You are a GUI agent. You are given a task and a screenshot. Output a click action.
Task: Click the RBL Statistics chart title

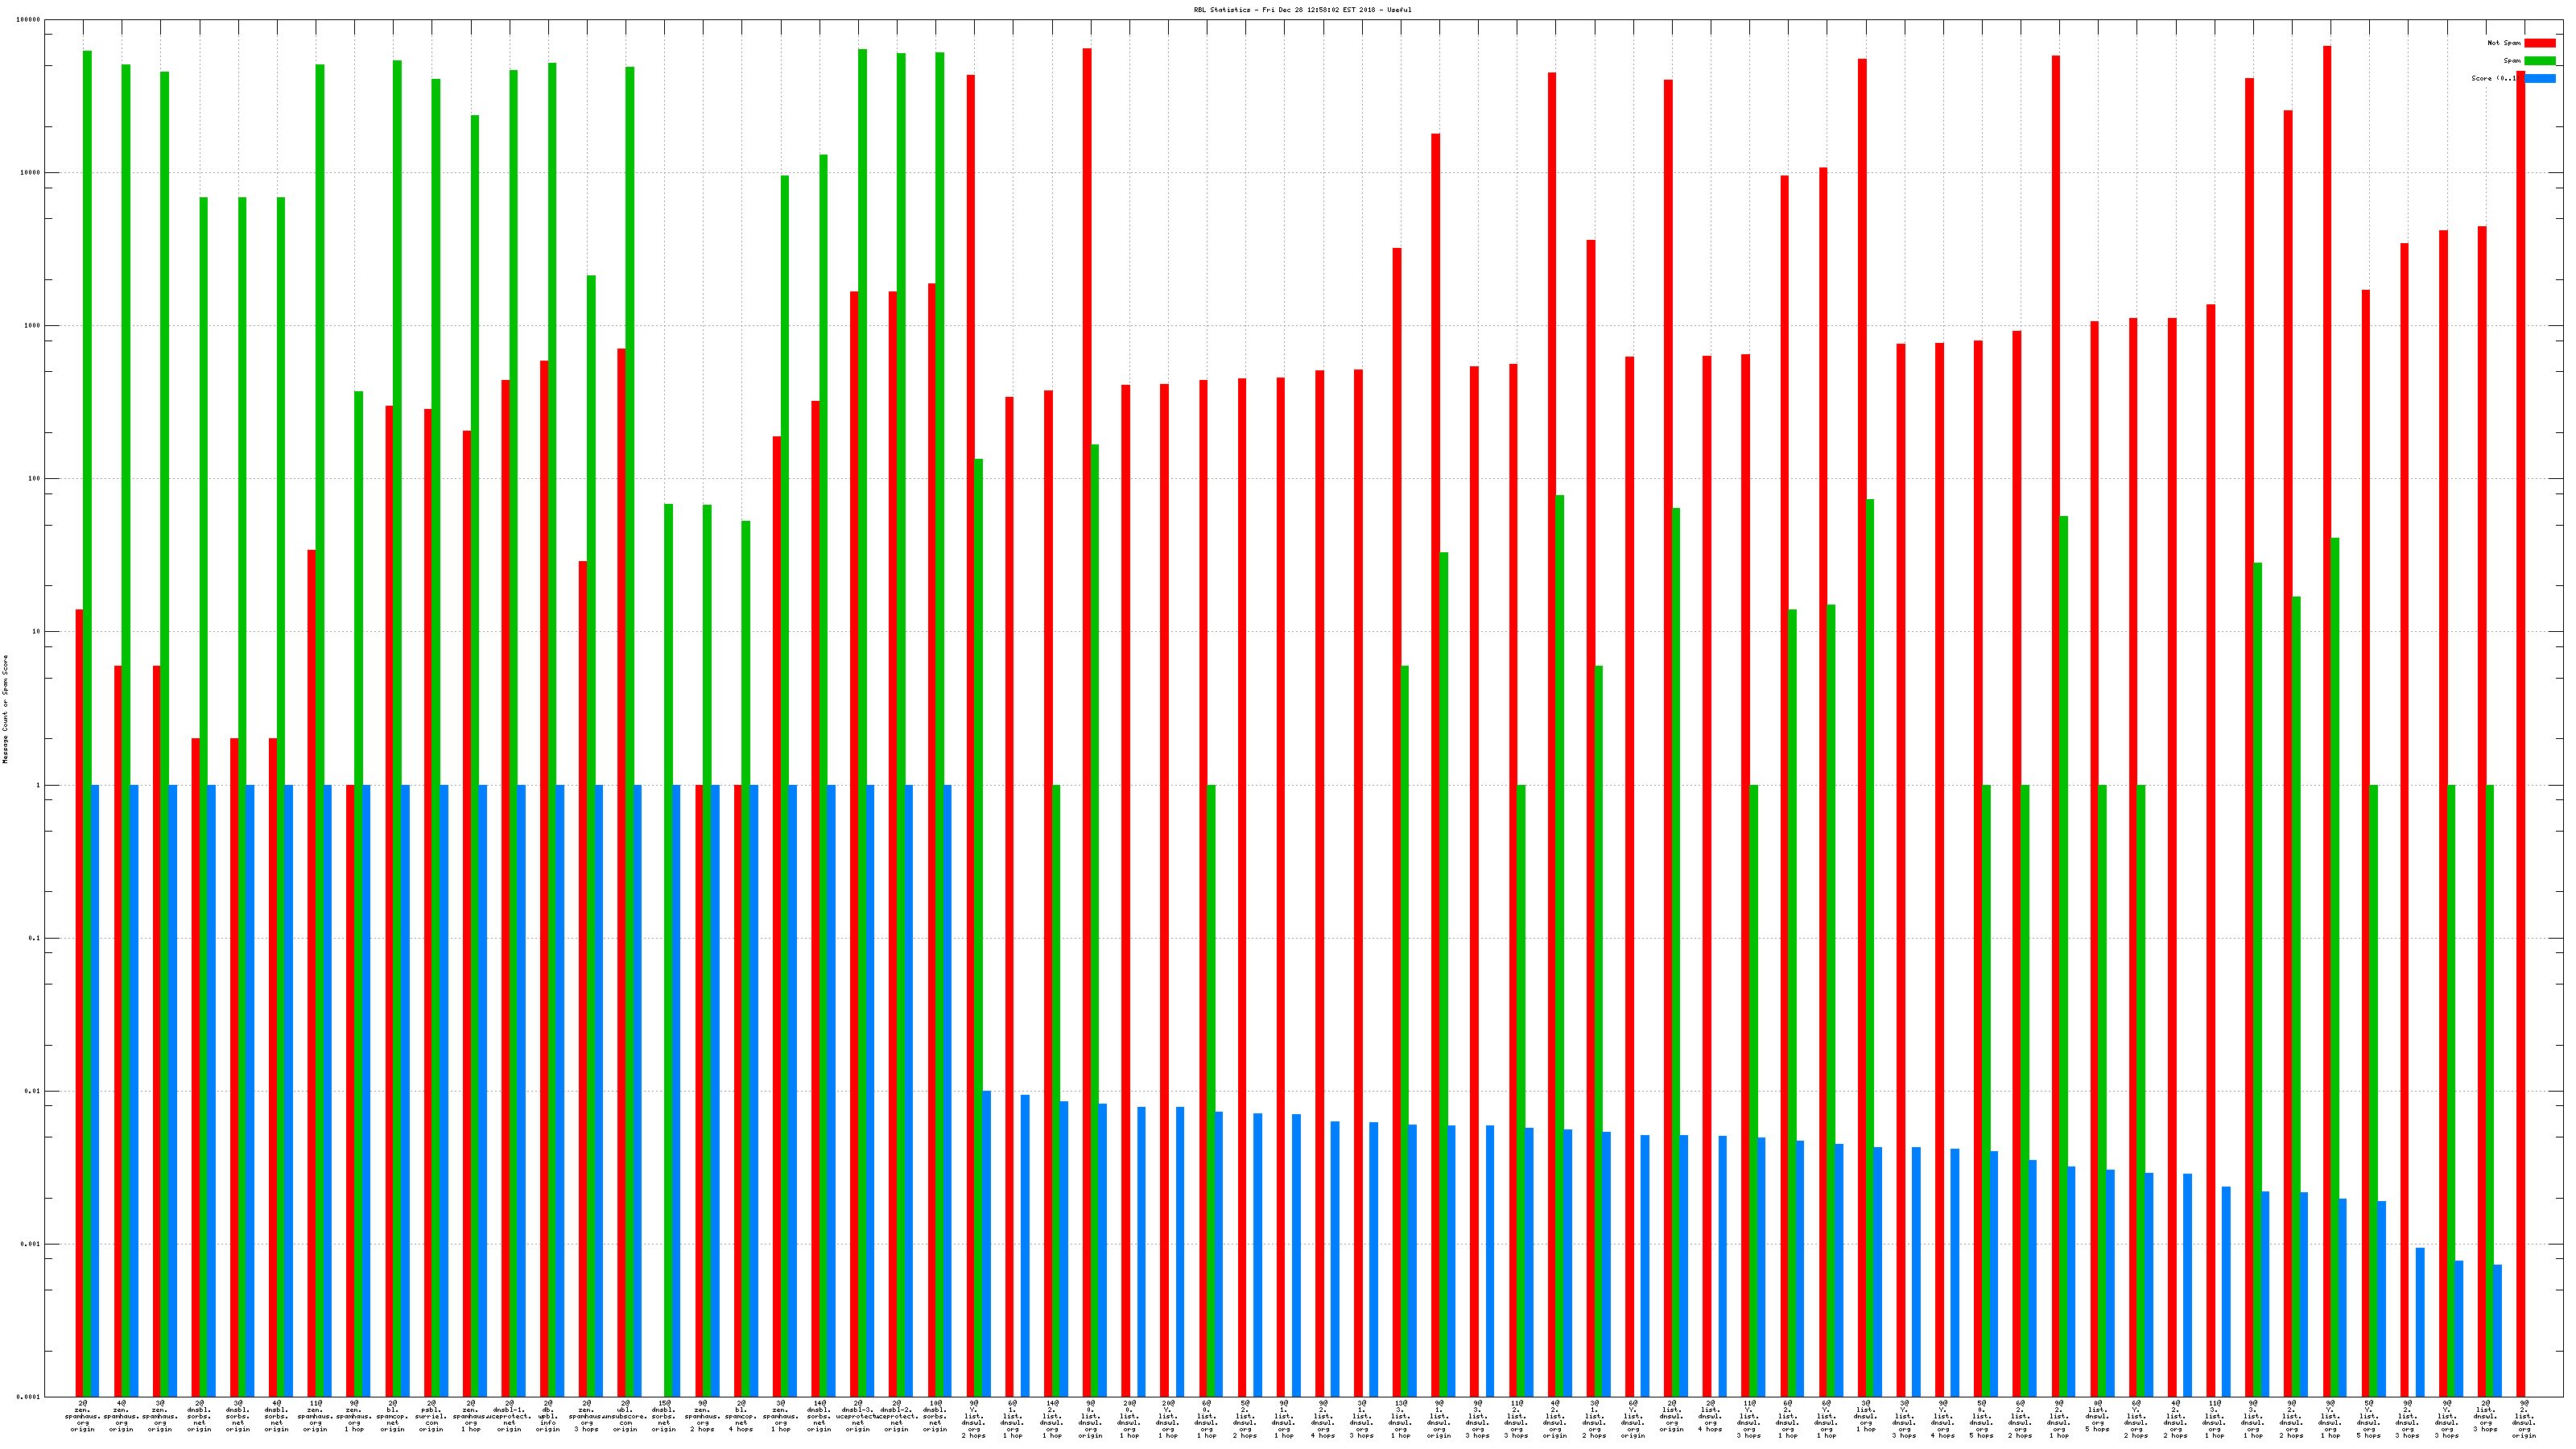tap(1302, 10)
